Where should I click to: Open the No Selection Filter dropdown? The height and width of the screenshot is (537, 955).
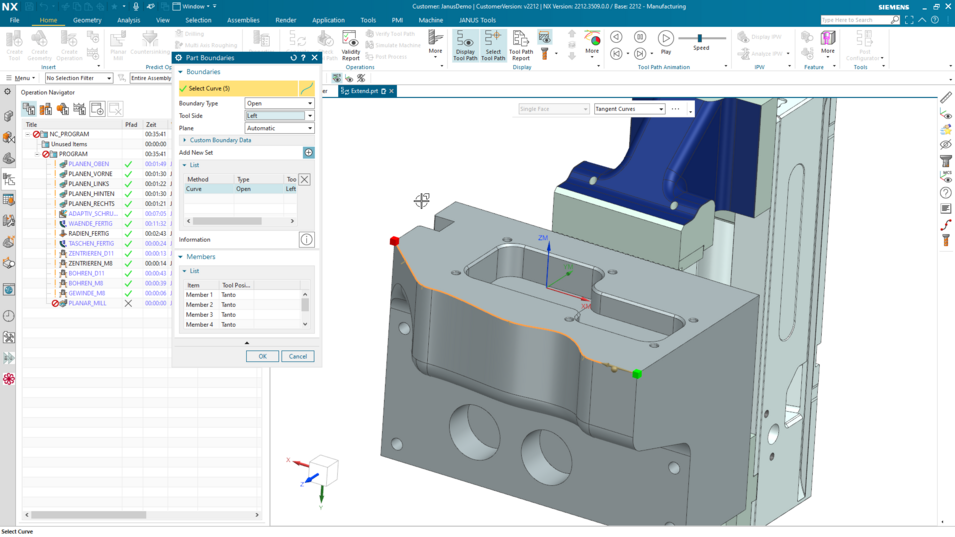point(79,78)
